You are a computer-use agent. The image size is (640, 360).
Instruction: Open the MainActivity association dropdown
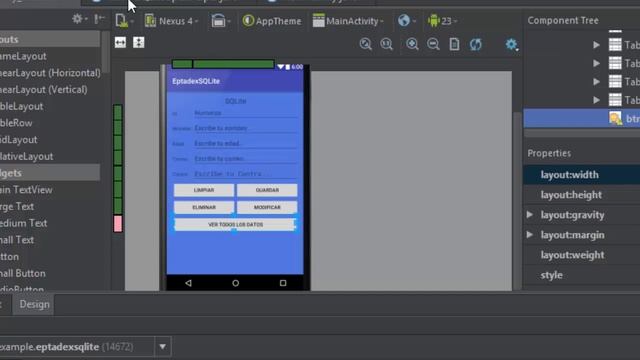coord(348,21)
